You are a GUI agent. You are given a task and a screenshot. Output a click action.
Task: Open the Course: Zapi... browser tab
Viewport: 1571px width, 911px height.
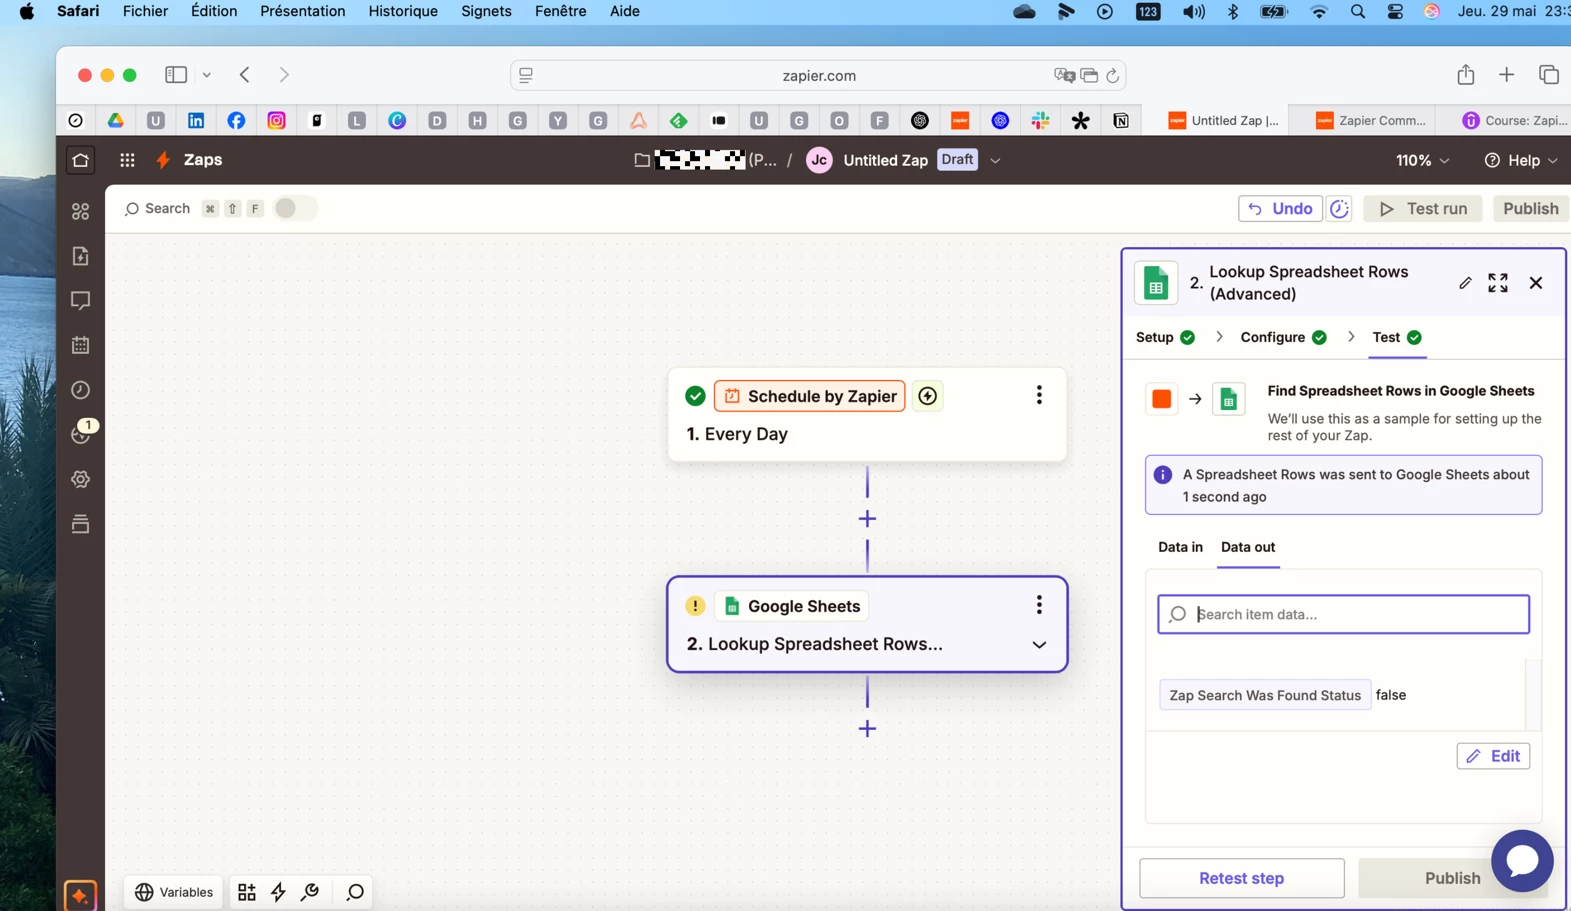1514,120
